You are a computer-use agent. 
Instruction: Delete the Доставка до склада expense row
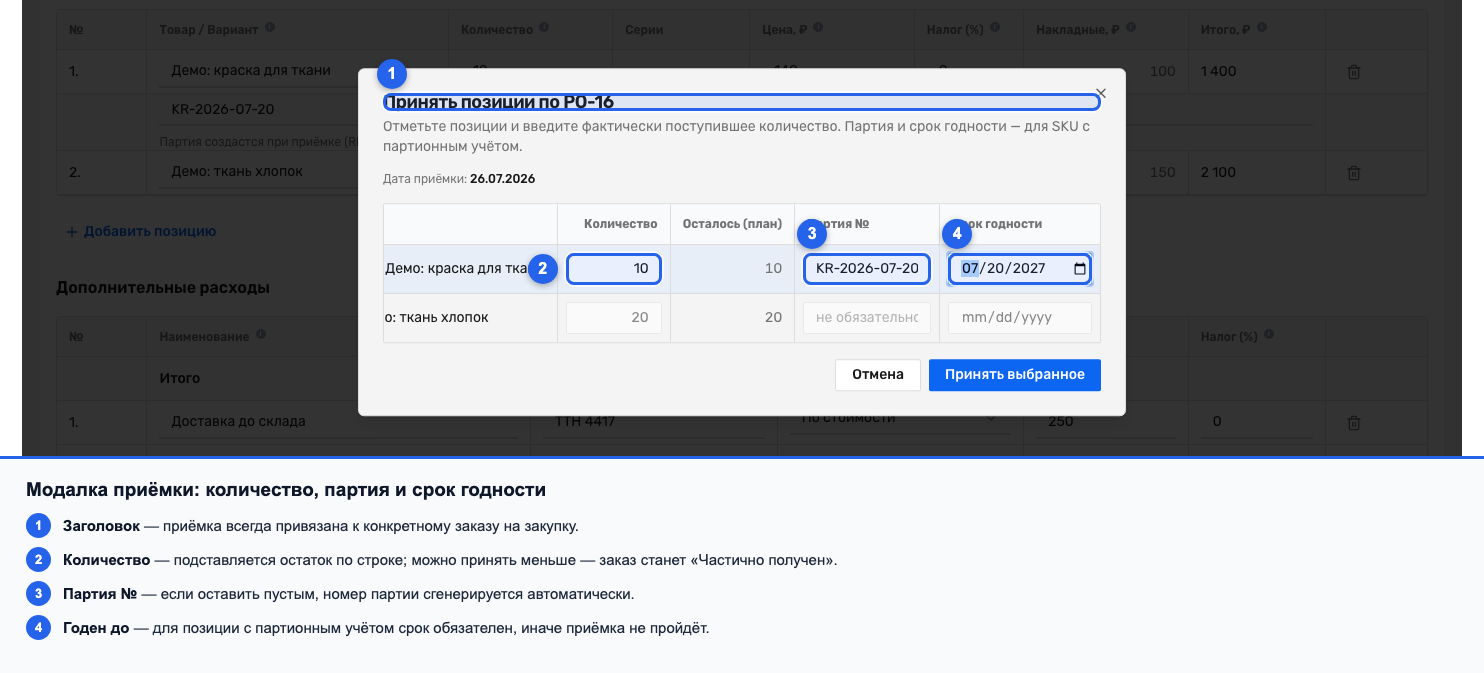(x=1353, y=422)
